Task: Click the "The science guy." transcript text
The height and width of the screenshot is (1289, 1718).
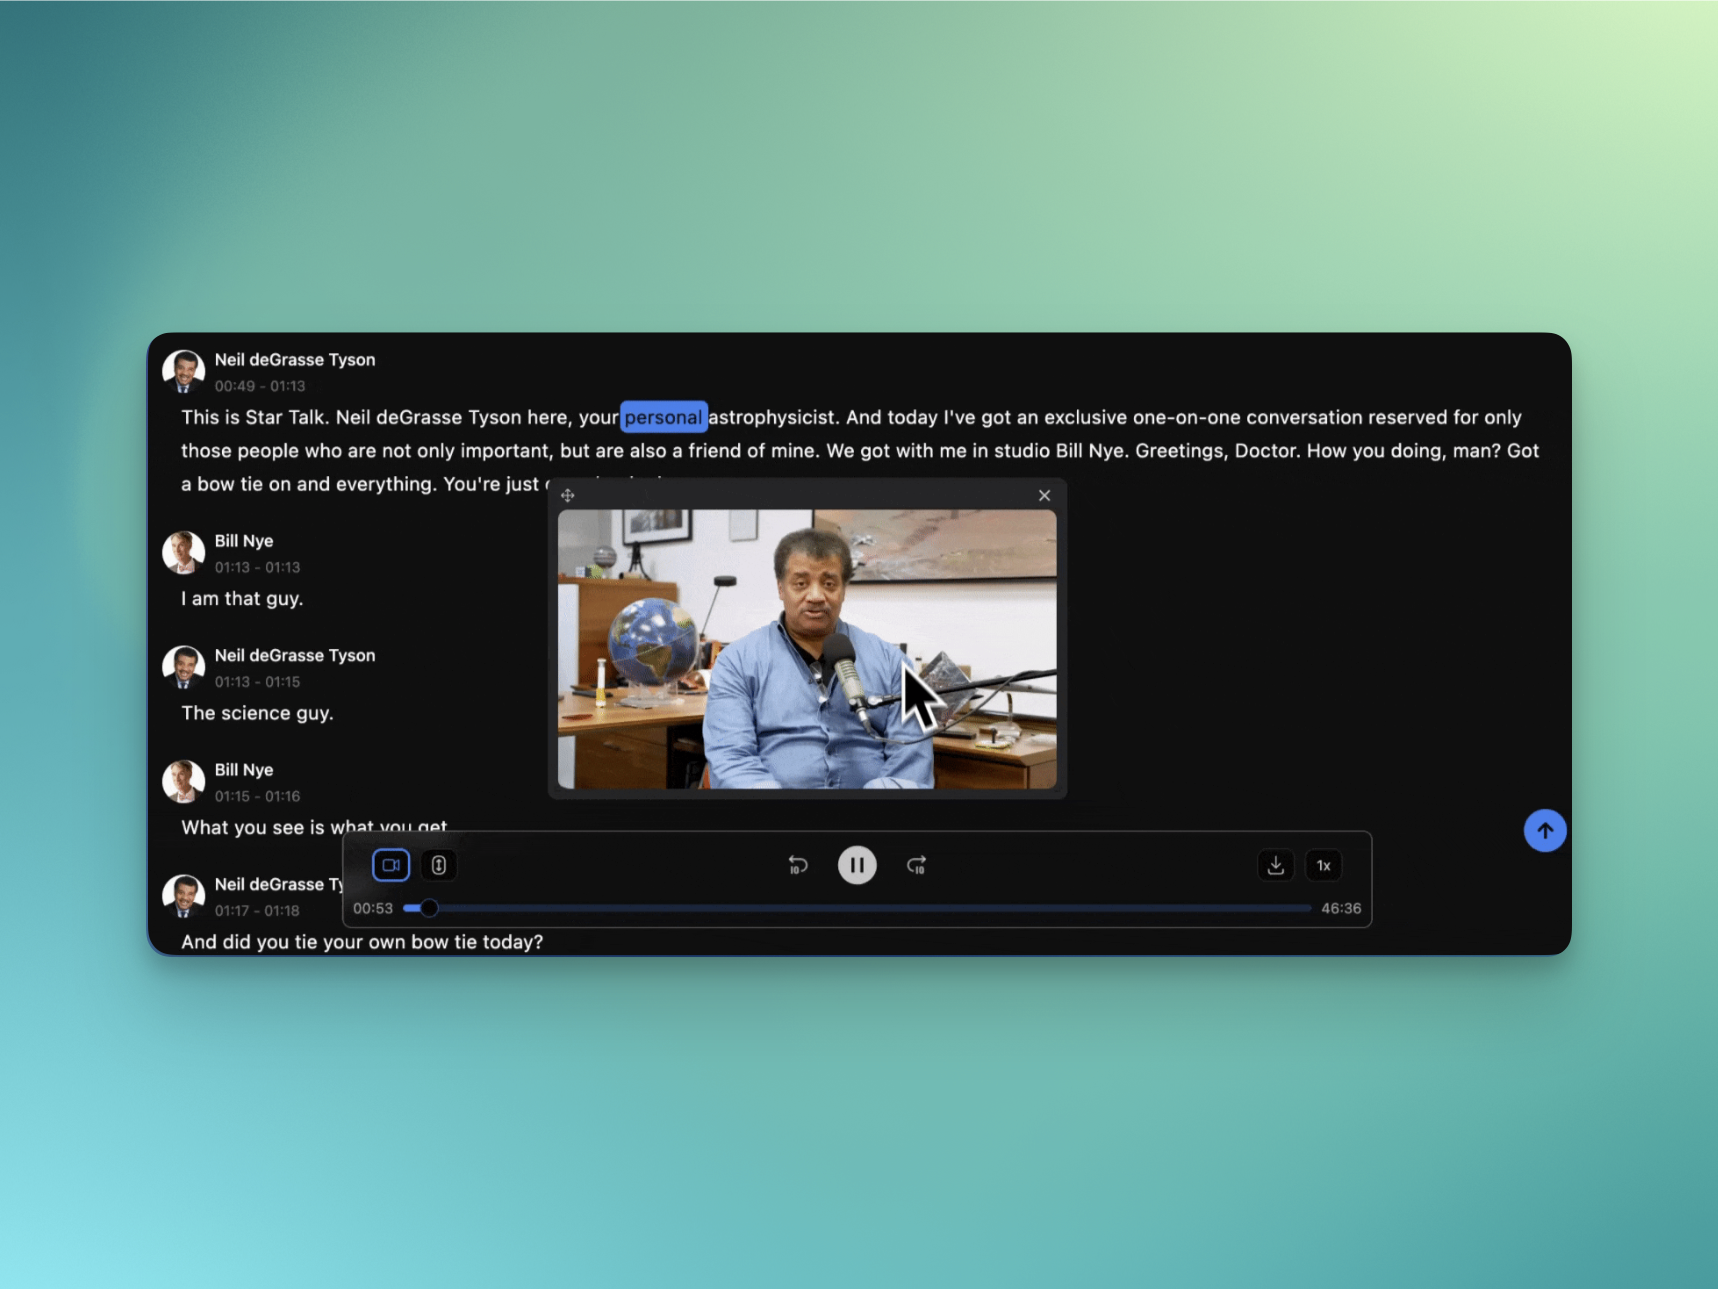Action: coord(257,713)
